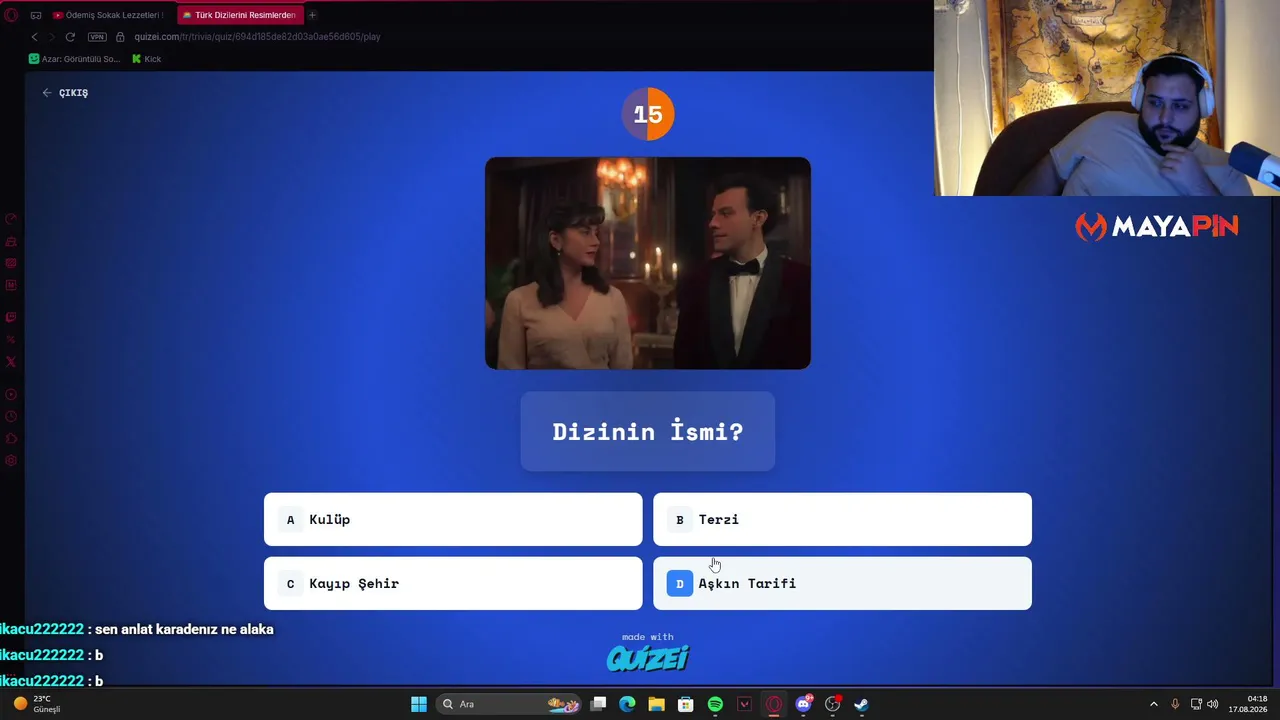Open Microsoft Store from the taskbar
Image resolution: width=1280 pixels, height=720 pixels.
[686, 704]
